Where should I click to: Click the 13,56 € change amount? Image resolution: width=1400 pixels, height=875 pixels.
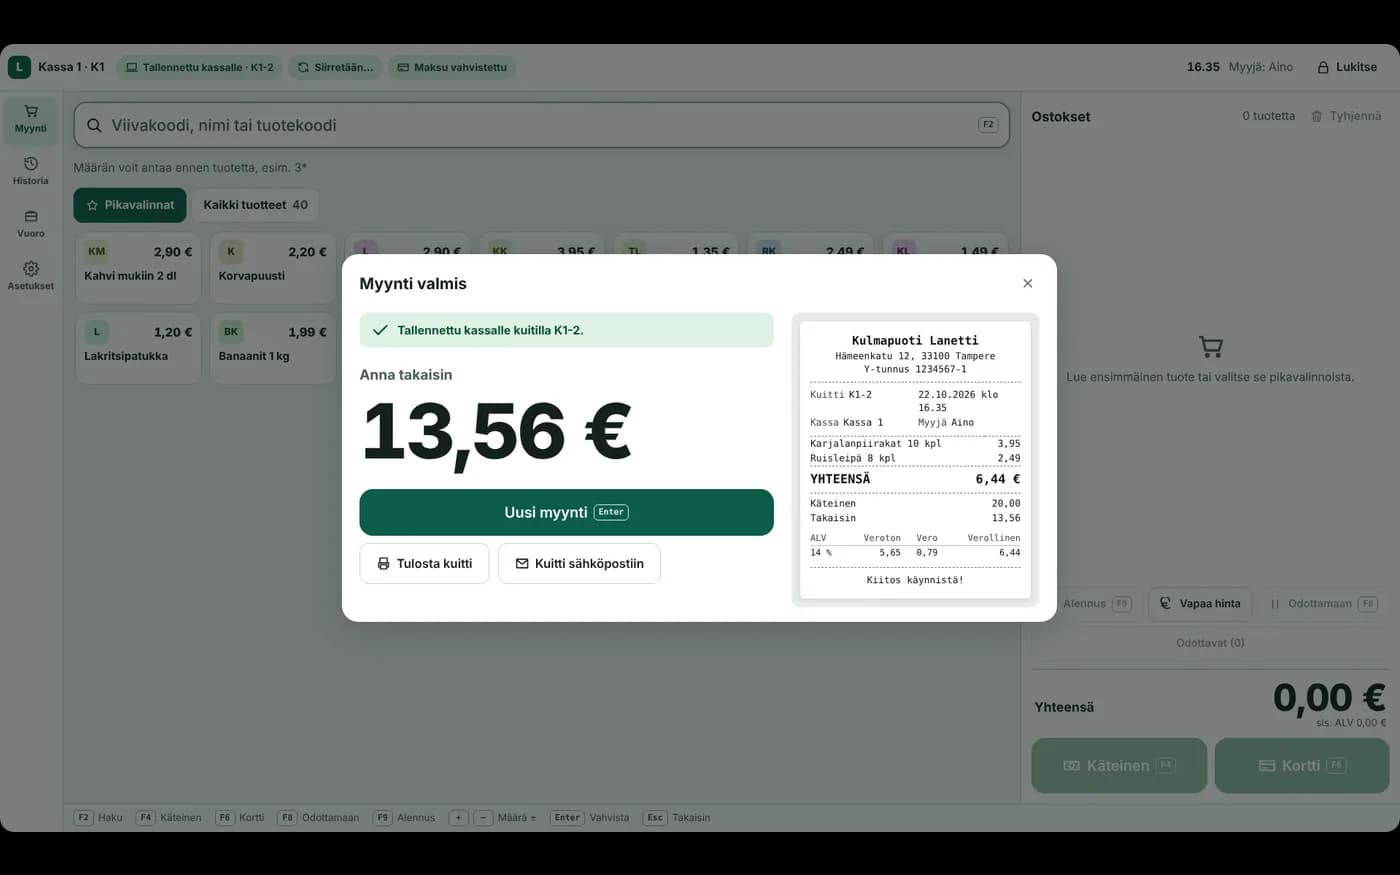pos(496,433)
